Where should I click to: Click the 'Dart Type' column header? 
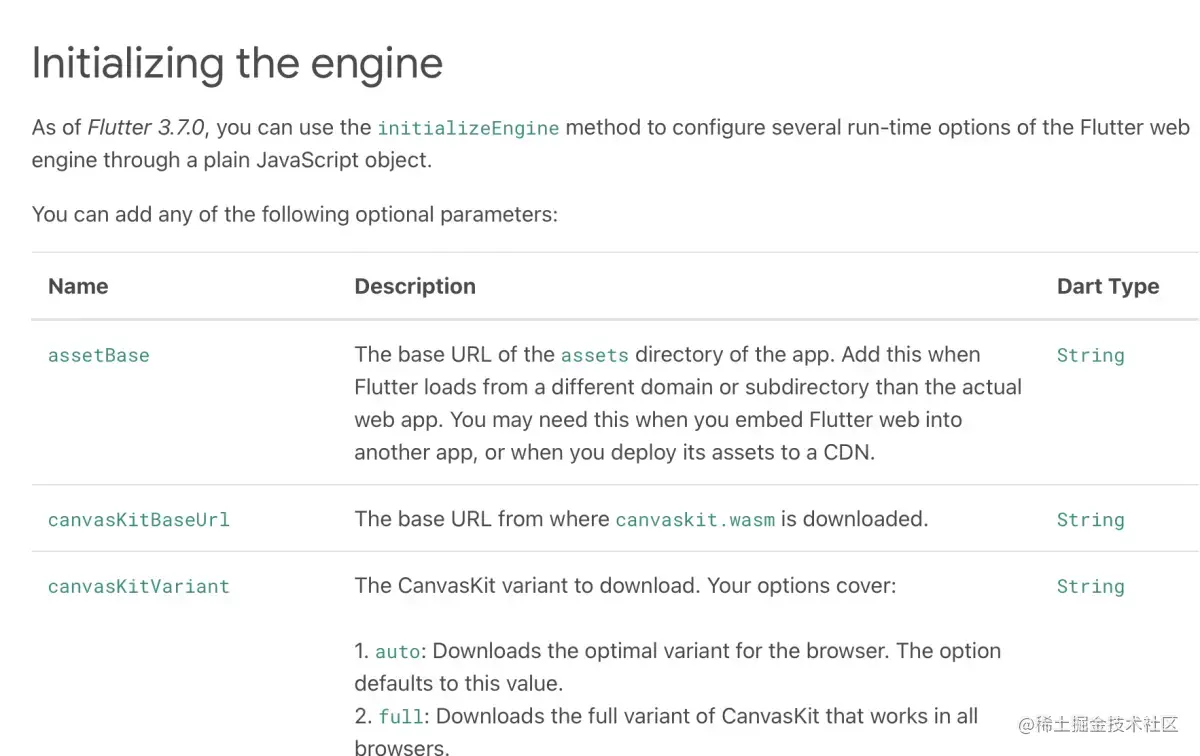click(x=1107, y=286)
